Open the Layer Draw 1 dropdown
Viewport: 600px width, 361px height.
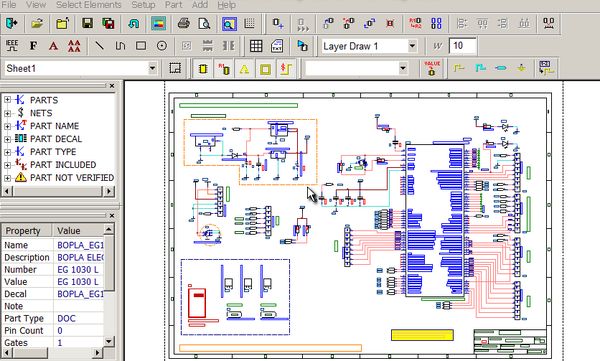pyautogui.click(x=412, y=46)
